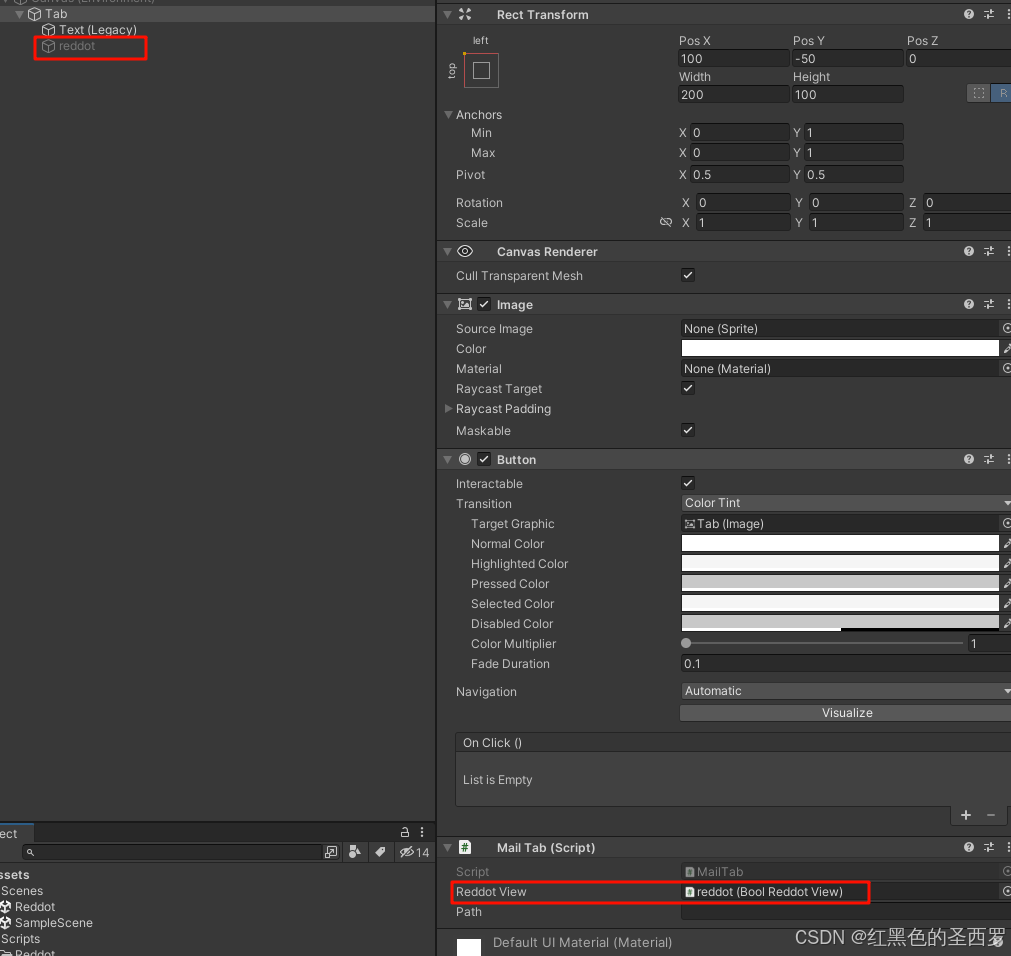1011x956 pixels.
Task: Open search by type icon in Project panel
Action: pyautogui.click(x=354, y=852)
